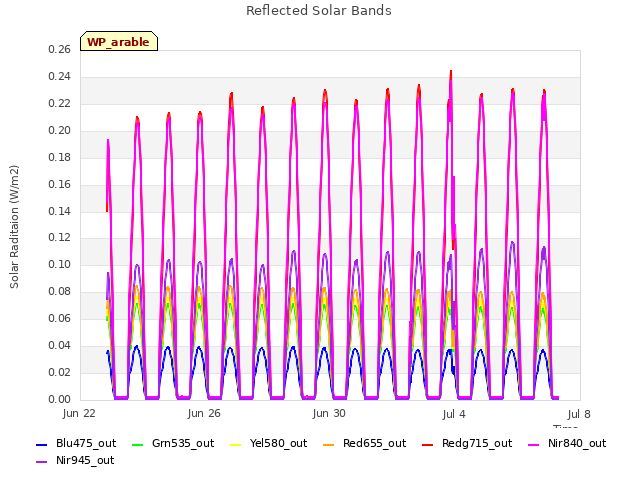Image resolution: width=640 pixels, height=480 pixels.
Task: Click the WP_arable label box
Action: pos(119,41)
